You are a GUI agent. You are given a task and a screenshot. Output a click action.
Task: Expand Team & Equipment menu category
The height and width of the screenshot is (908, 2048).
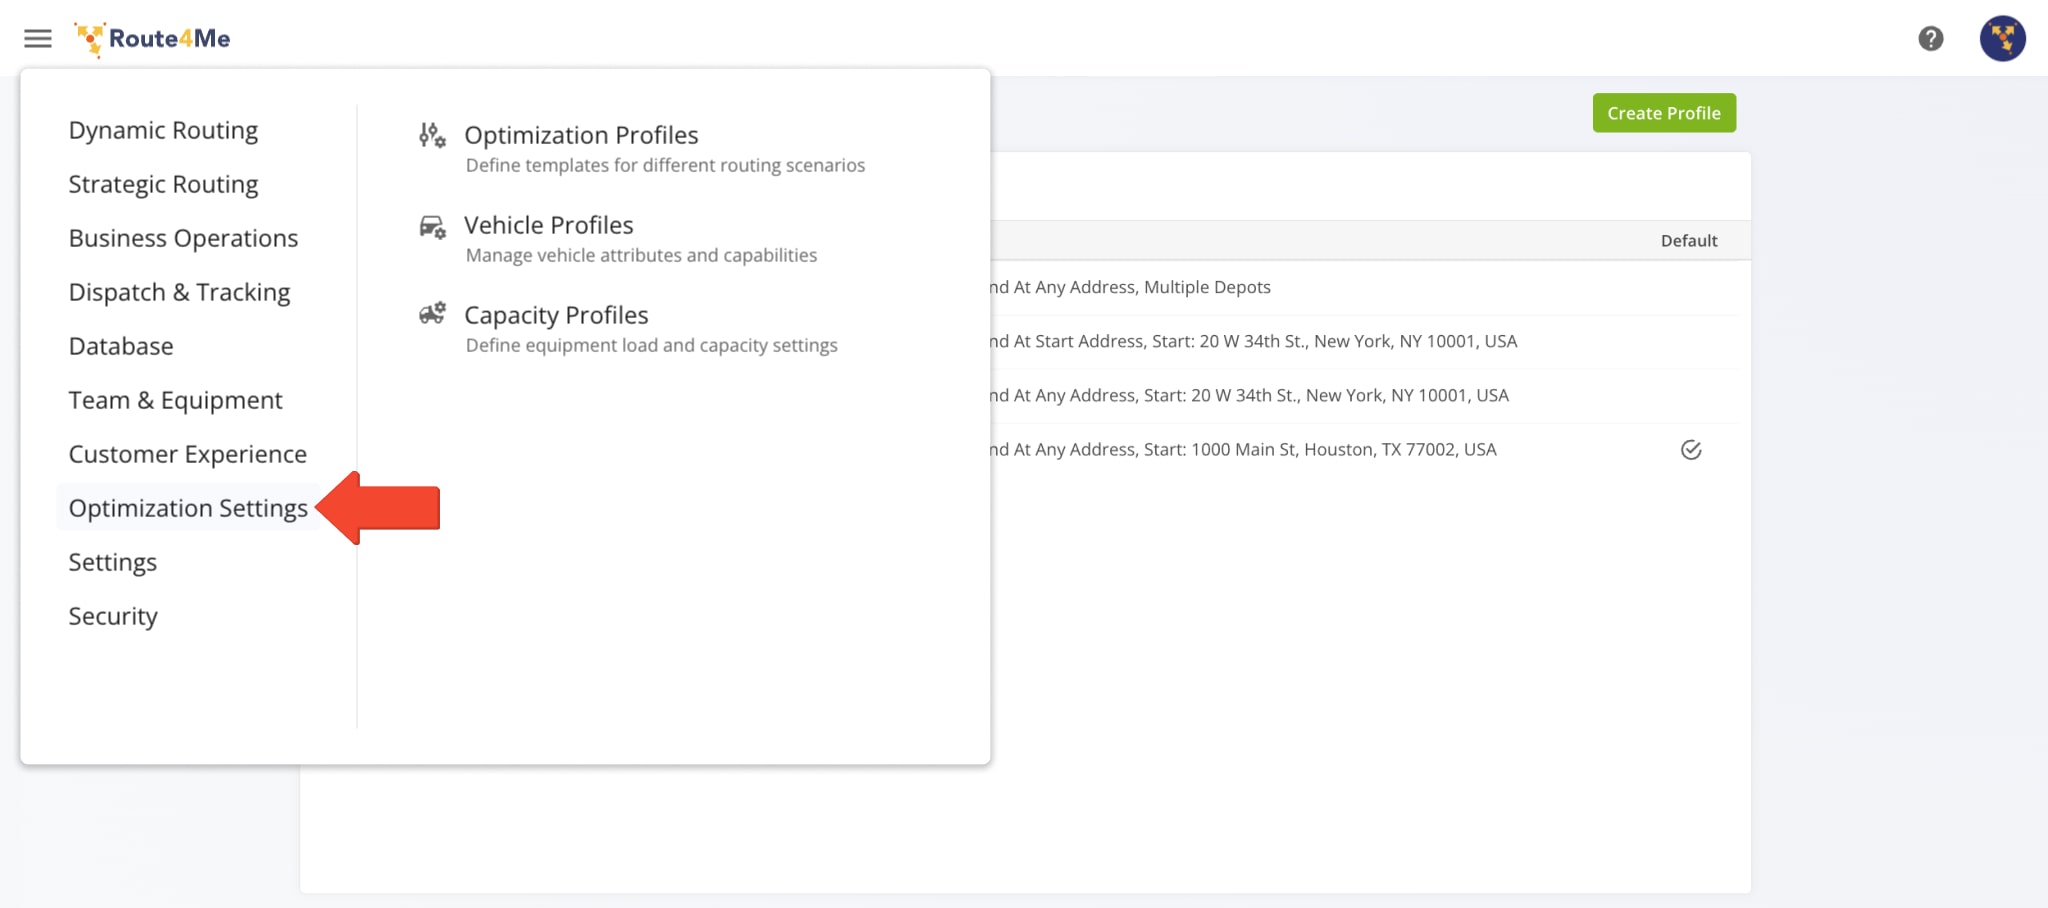click(175, 400)
